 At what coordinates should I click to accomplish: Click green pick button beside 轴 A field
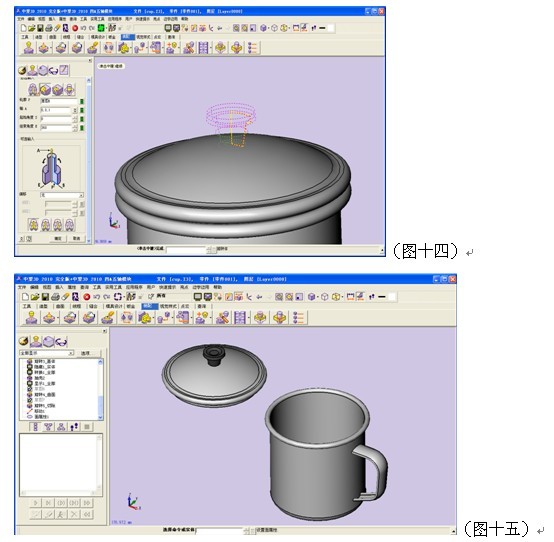[82, 110]
